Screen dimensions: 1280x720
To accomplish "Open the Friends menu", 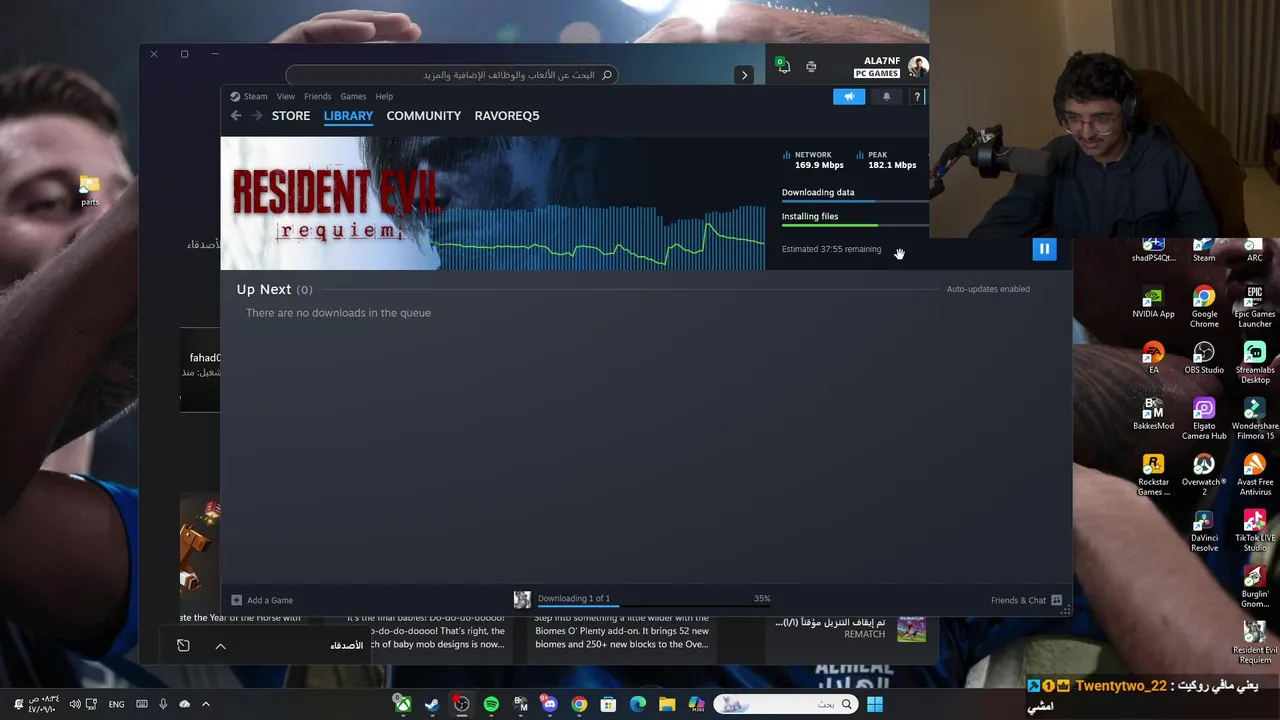I will (317, 97).
